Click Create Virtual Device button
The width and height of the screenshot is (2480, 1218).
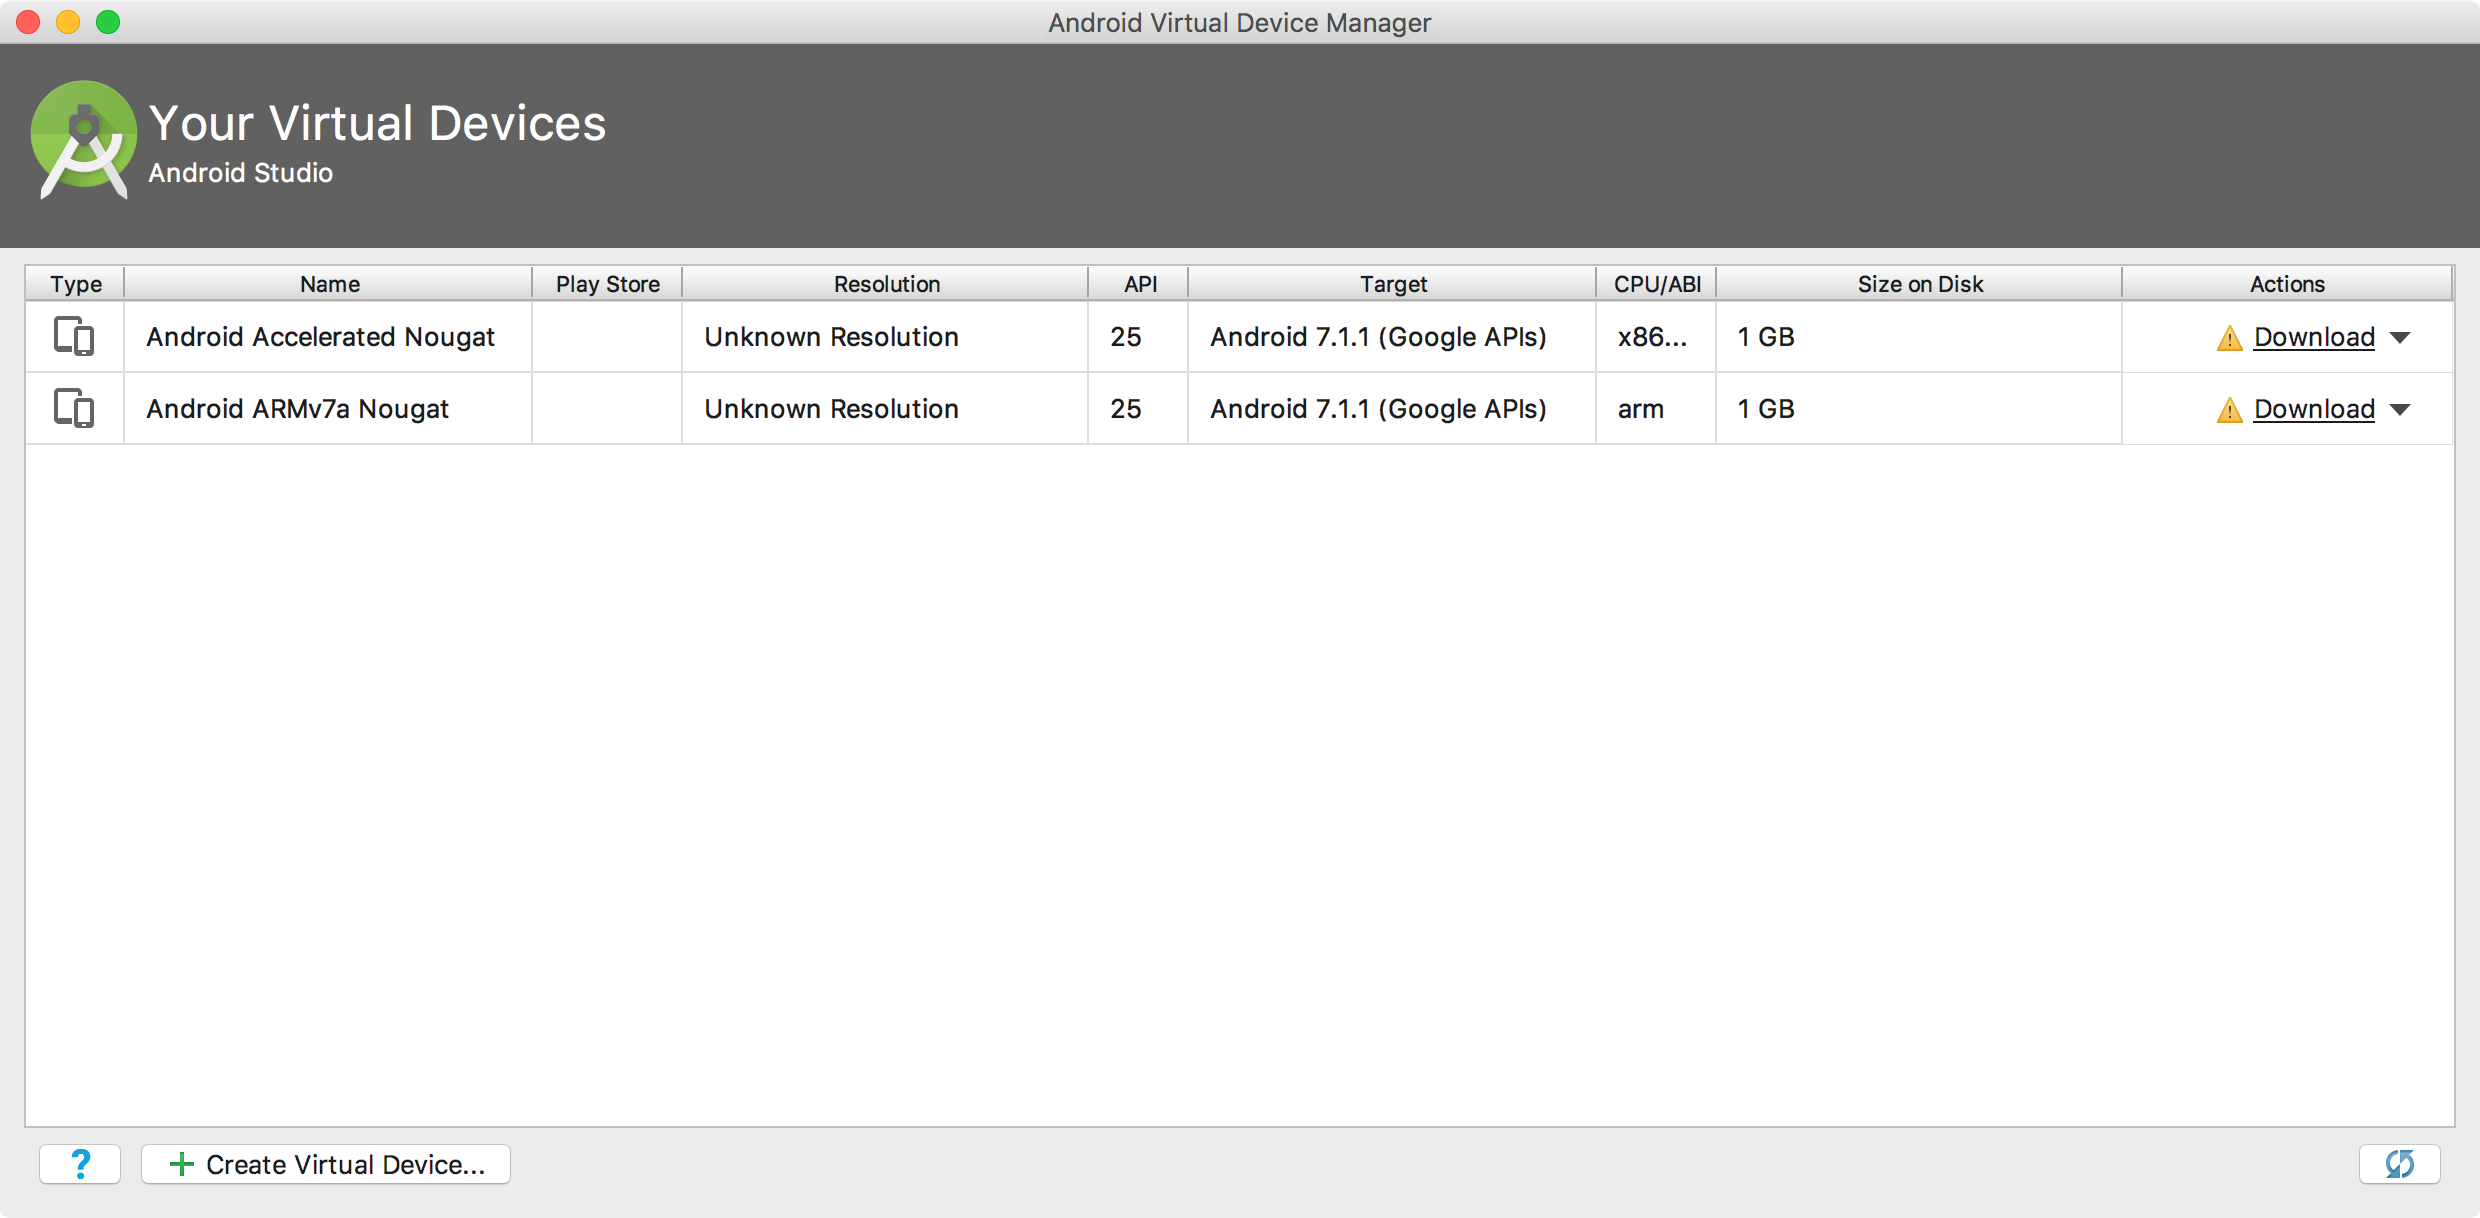click(x=326, y=1164)
